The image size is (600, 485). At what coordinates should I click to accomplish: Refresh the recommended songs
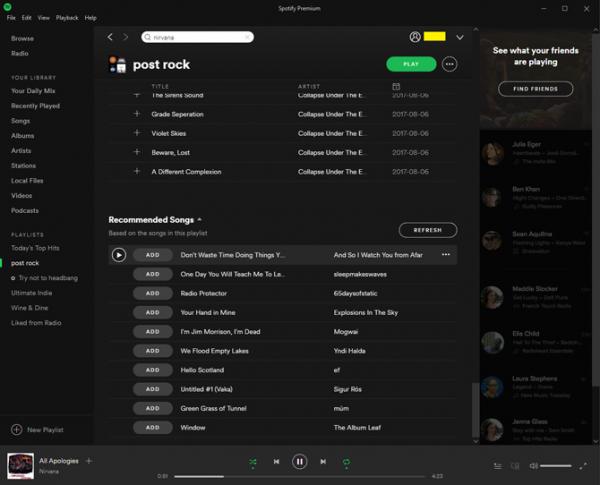(x=428, y=230)
